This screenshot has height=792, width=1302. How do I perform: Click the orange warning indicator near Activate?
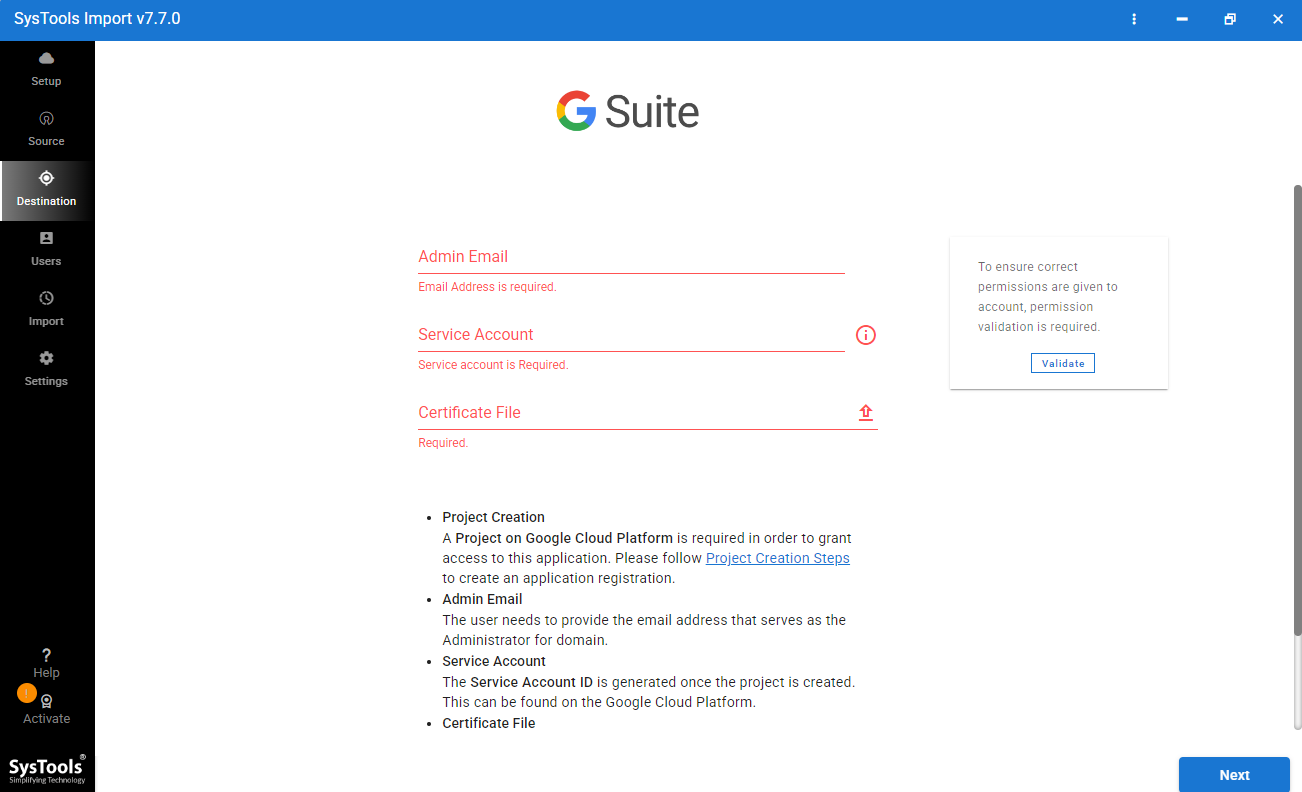26,692
